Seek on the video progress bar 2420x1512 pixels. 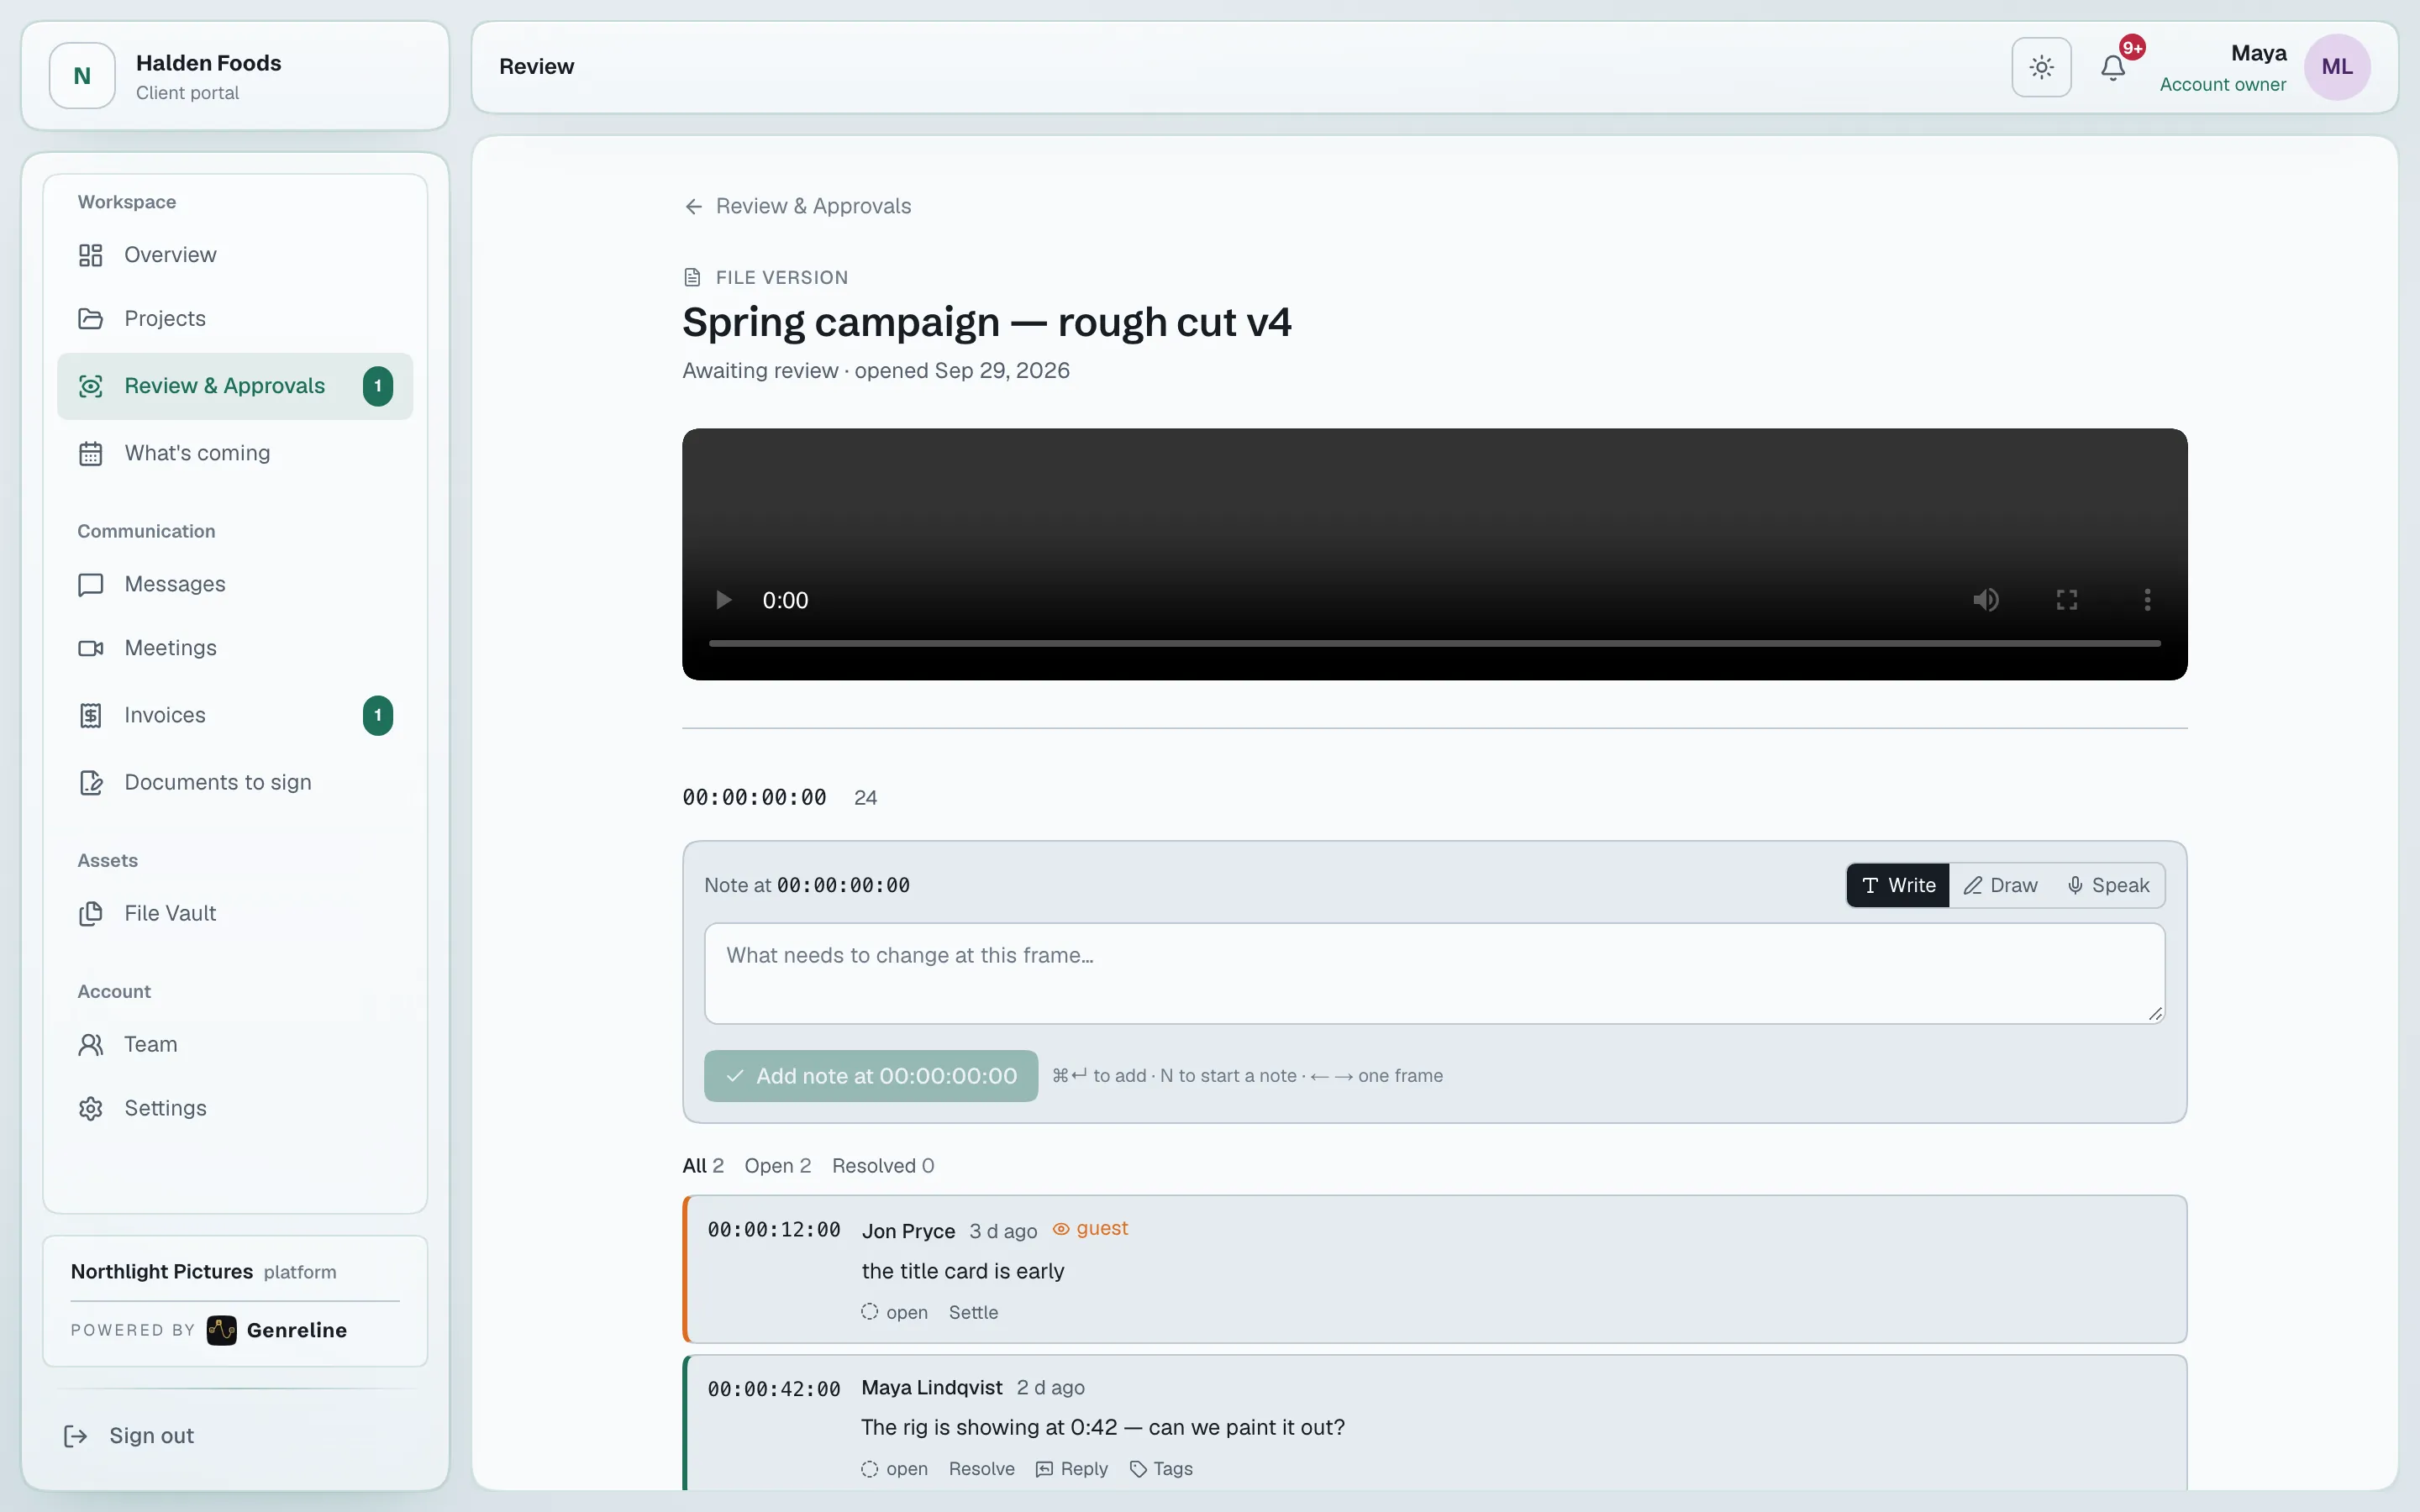pyautogui.click(x=1434, y=643)
